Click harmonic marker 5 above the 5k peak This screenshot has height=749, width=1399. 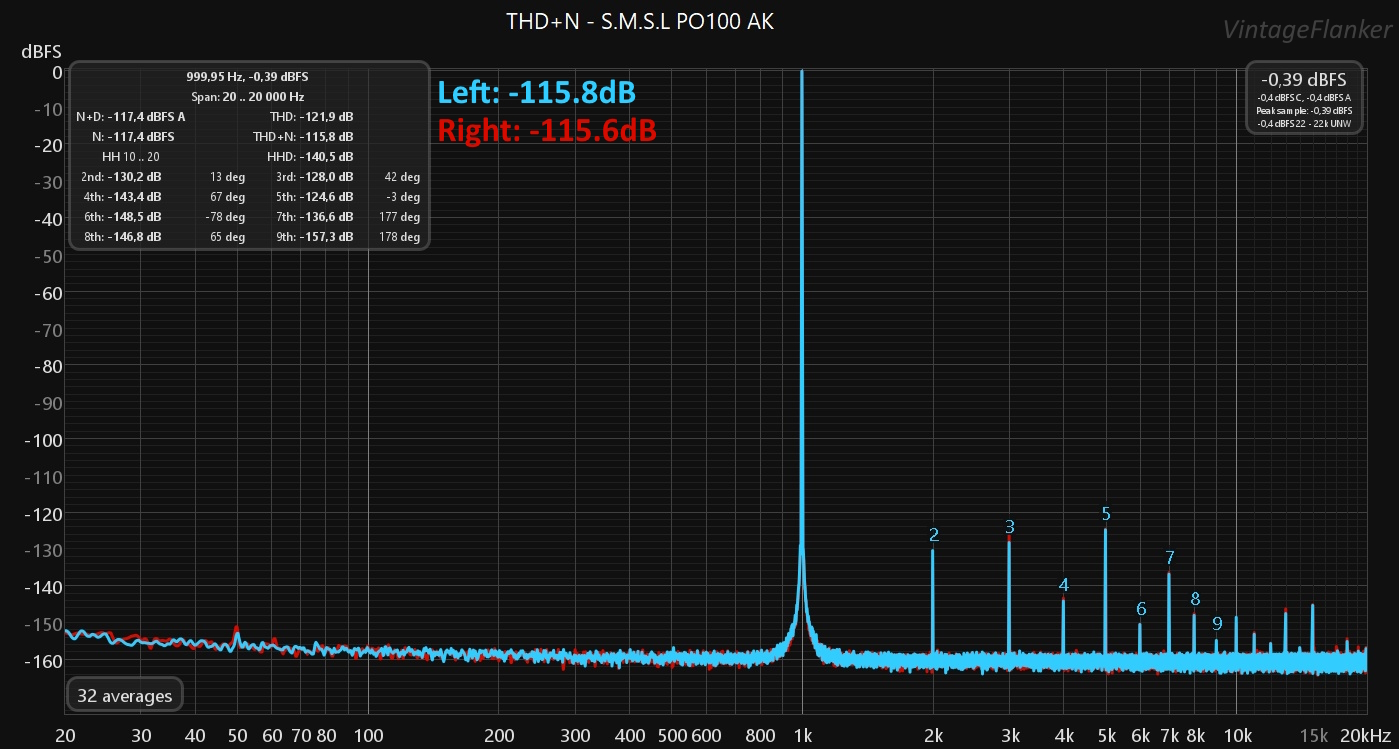1106,514
